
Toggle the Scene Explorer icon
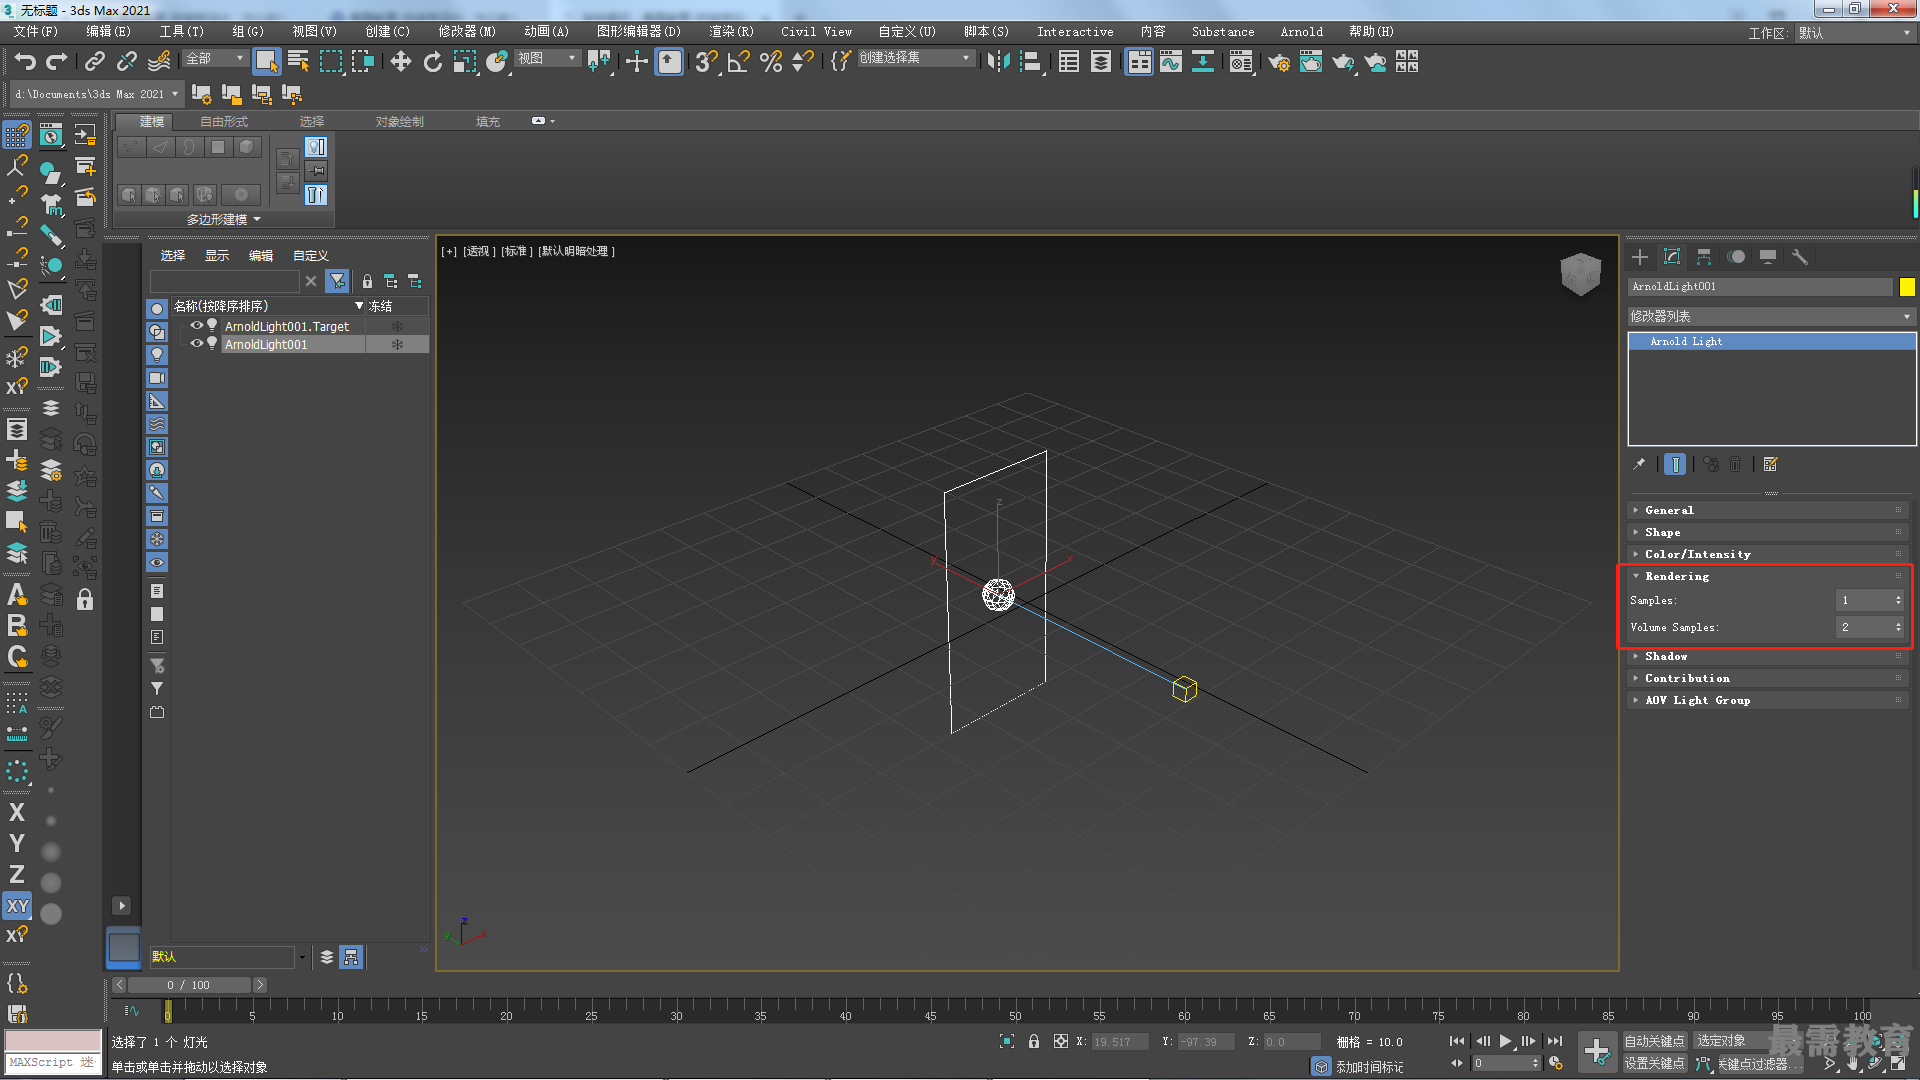[x=1068, y=62]
